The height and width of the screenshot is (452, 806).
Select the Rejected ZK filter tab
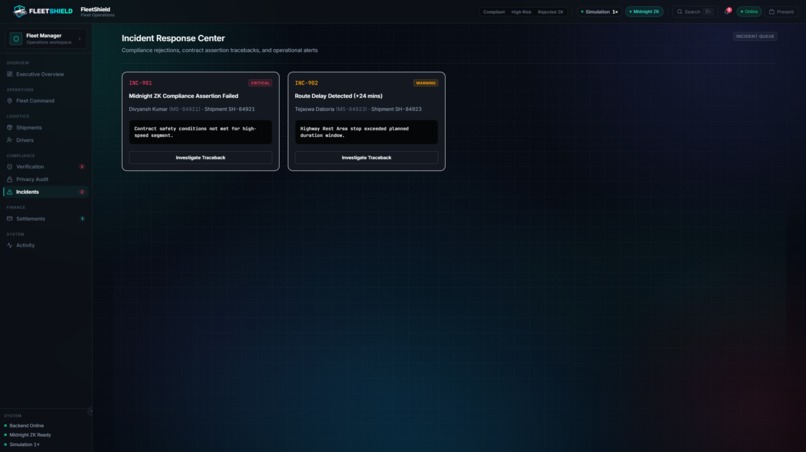tap(551, 12)
